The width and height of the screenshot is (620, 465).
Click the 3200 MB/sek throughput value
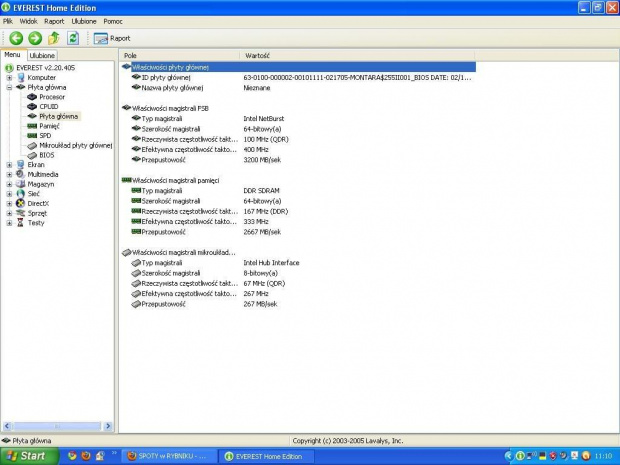coord(262,160)
